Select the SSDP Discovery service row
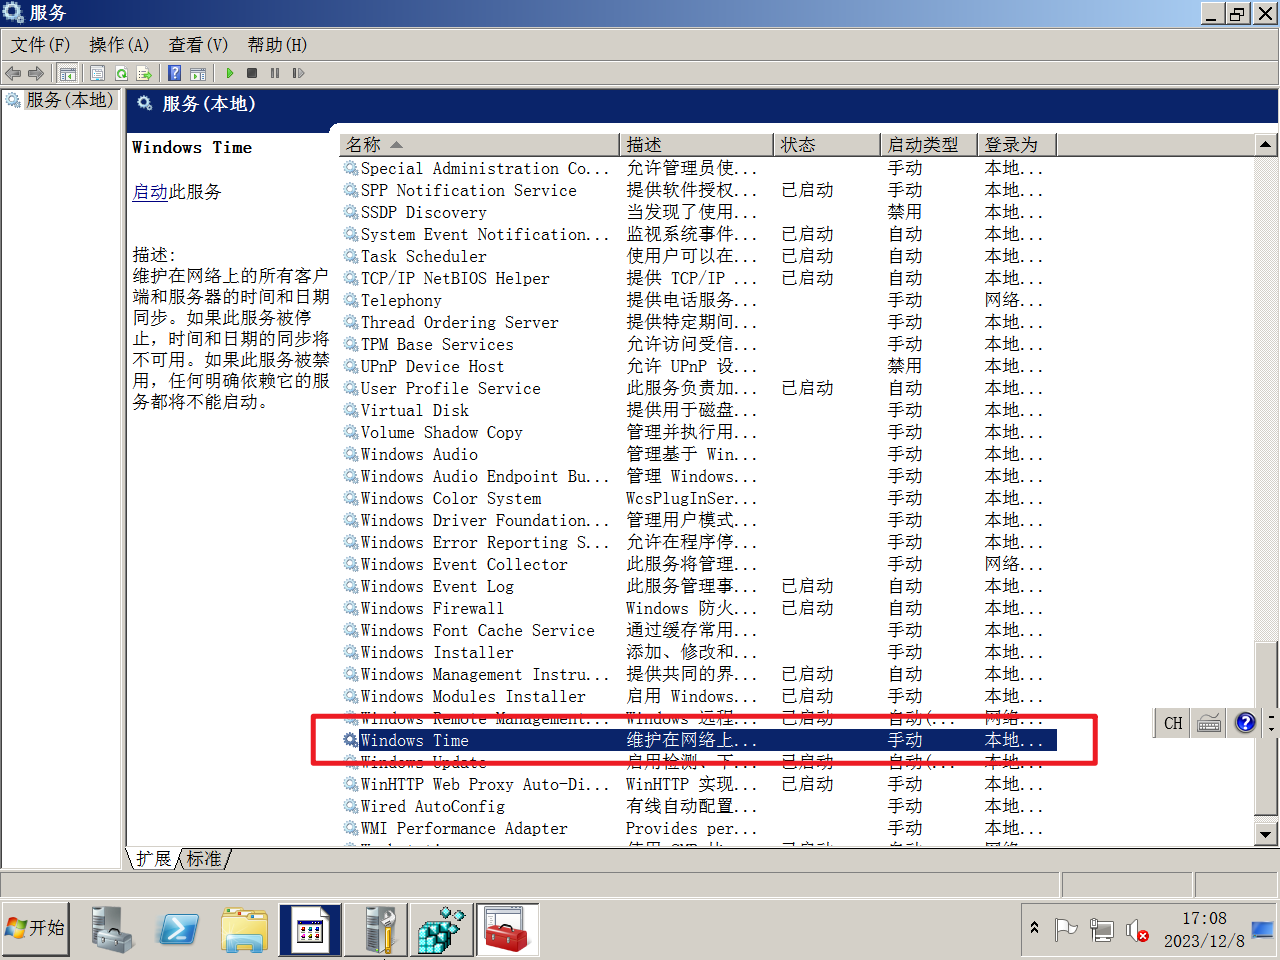 pos(698,212)
